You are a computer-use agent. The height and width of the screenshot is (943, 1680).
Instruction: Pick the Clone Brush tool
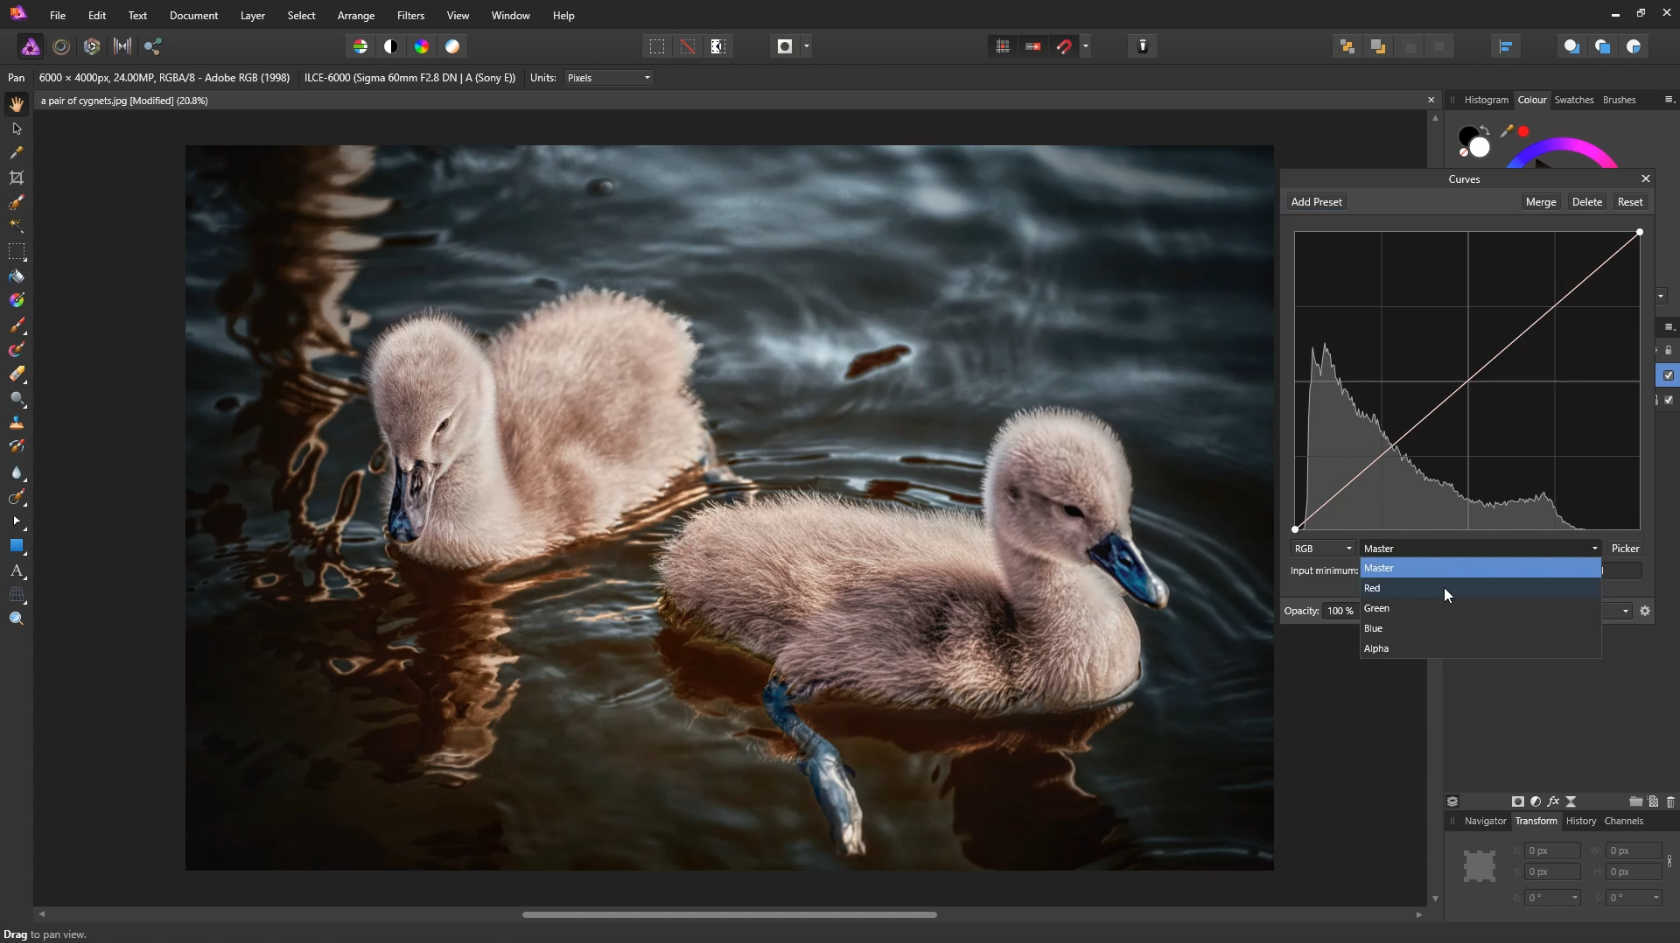pos(16,423)
